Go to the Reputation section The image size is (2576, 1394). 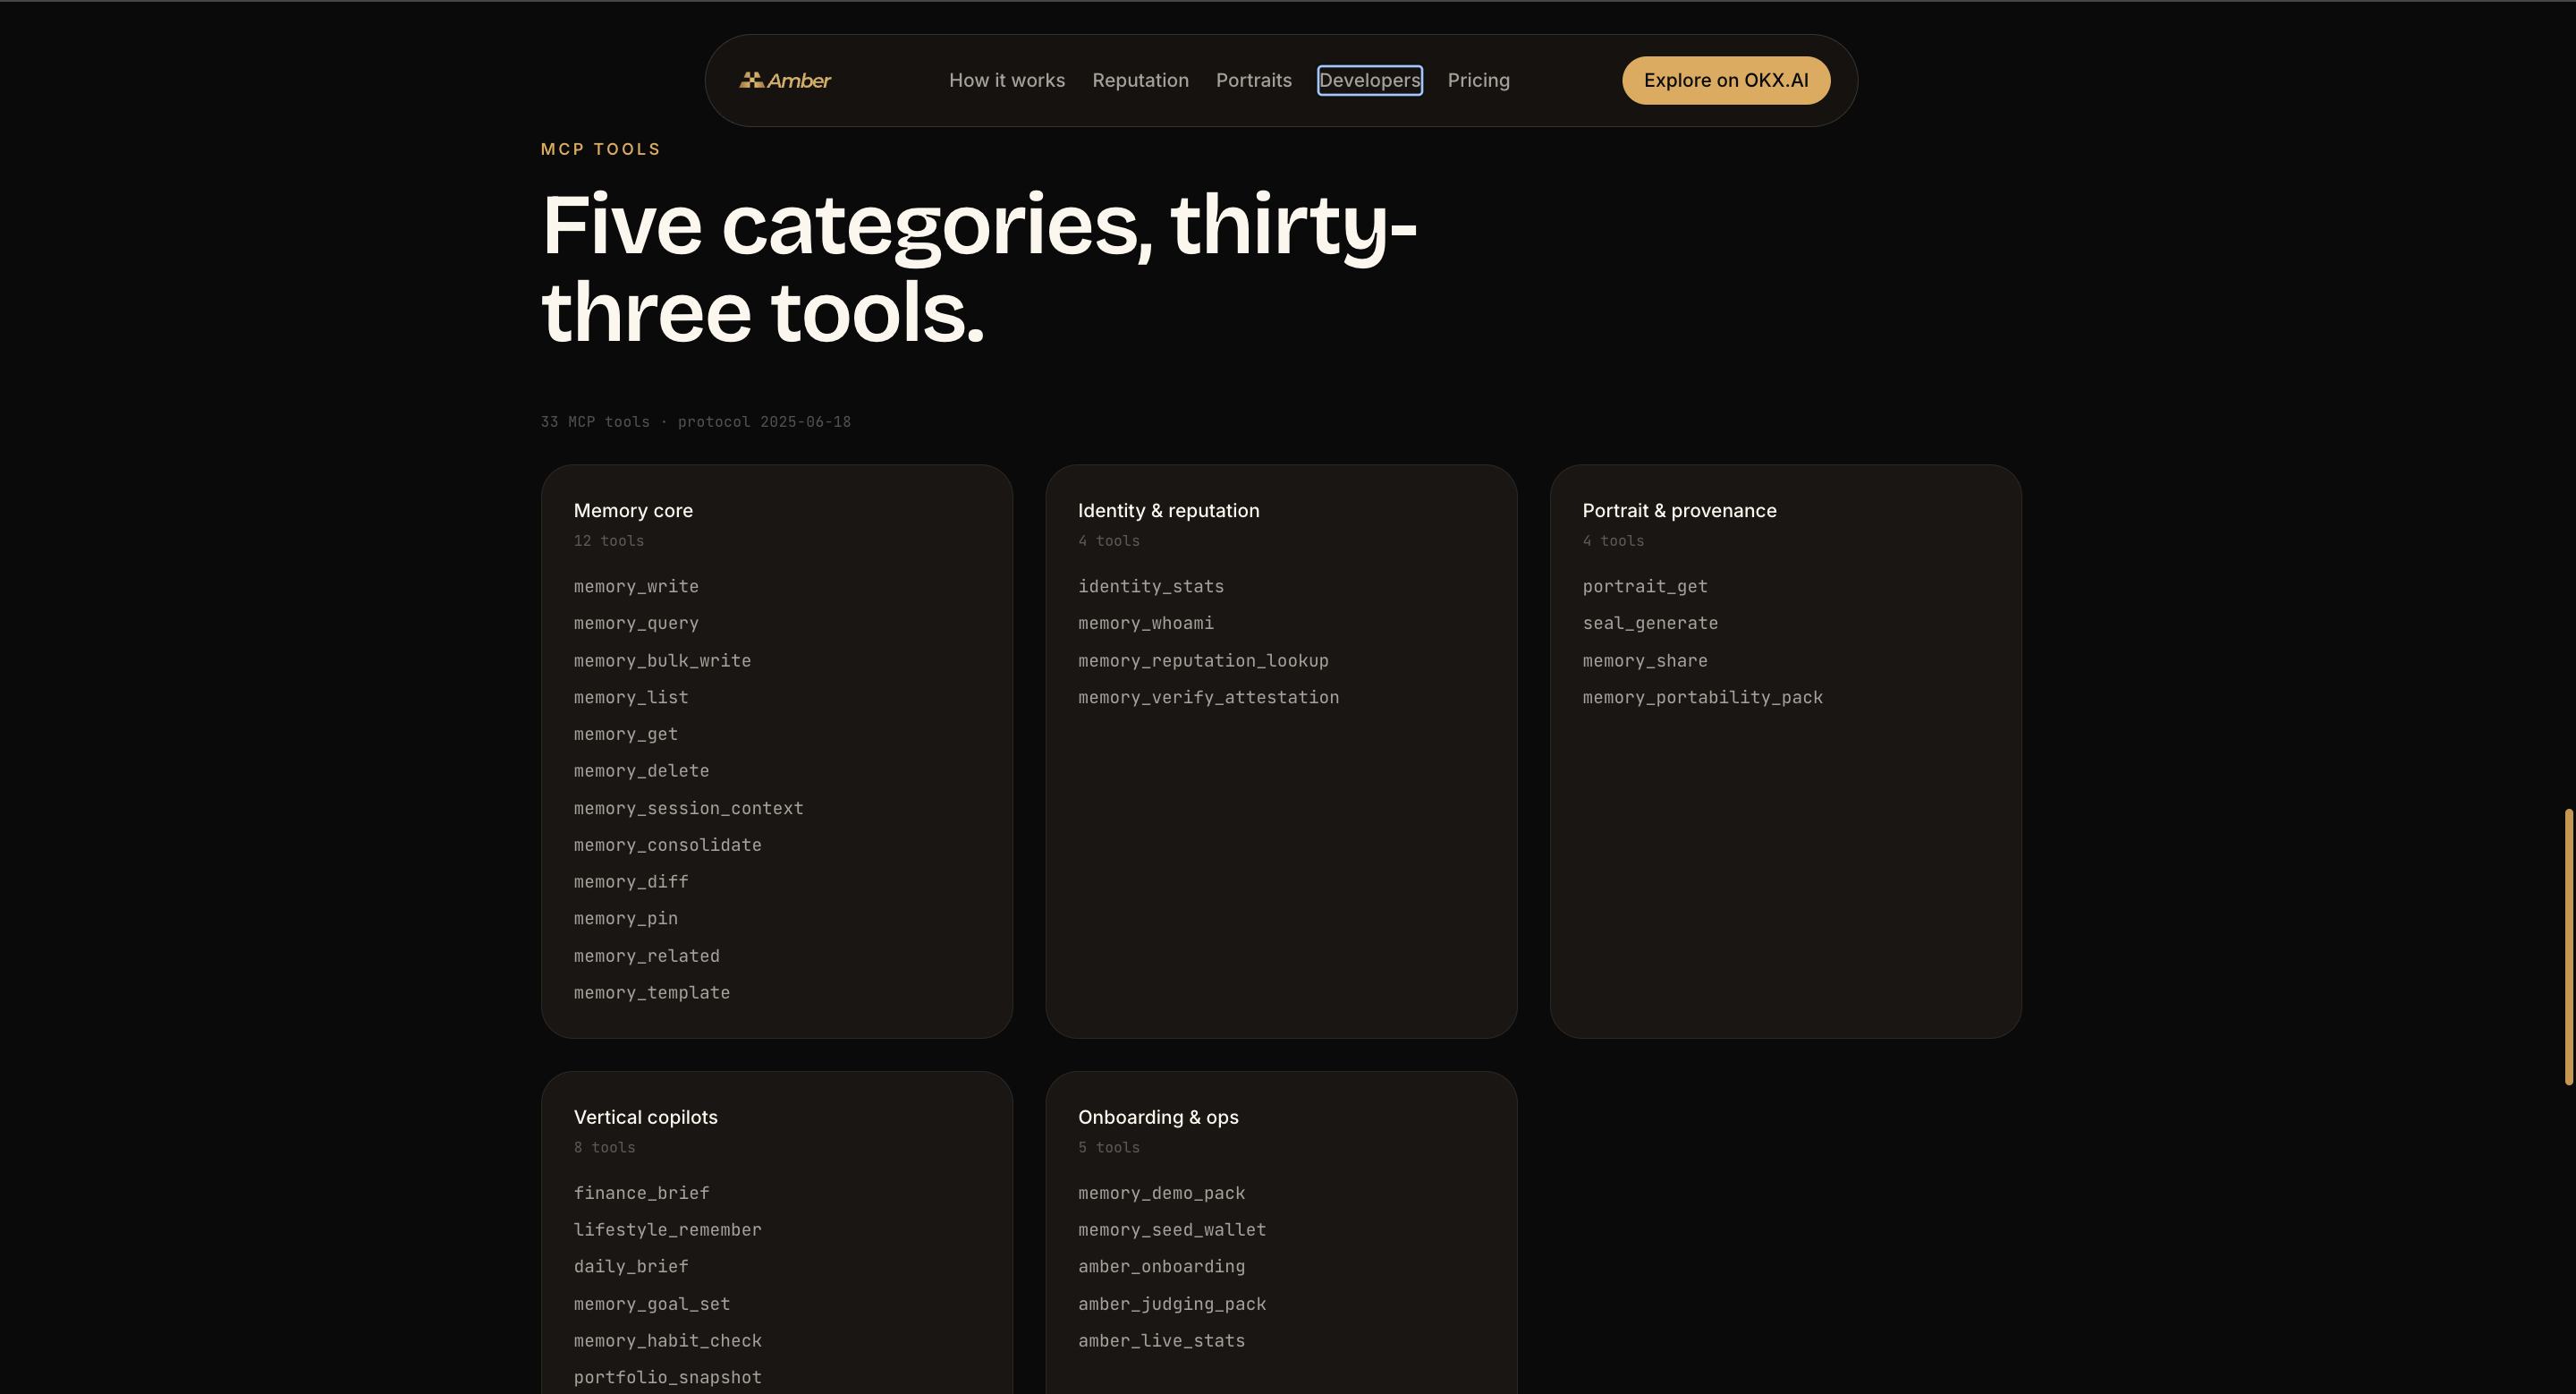pyautogui.click(x=1140, y=80)
